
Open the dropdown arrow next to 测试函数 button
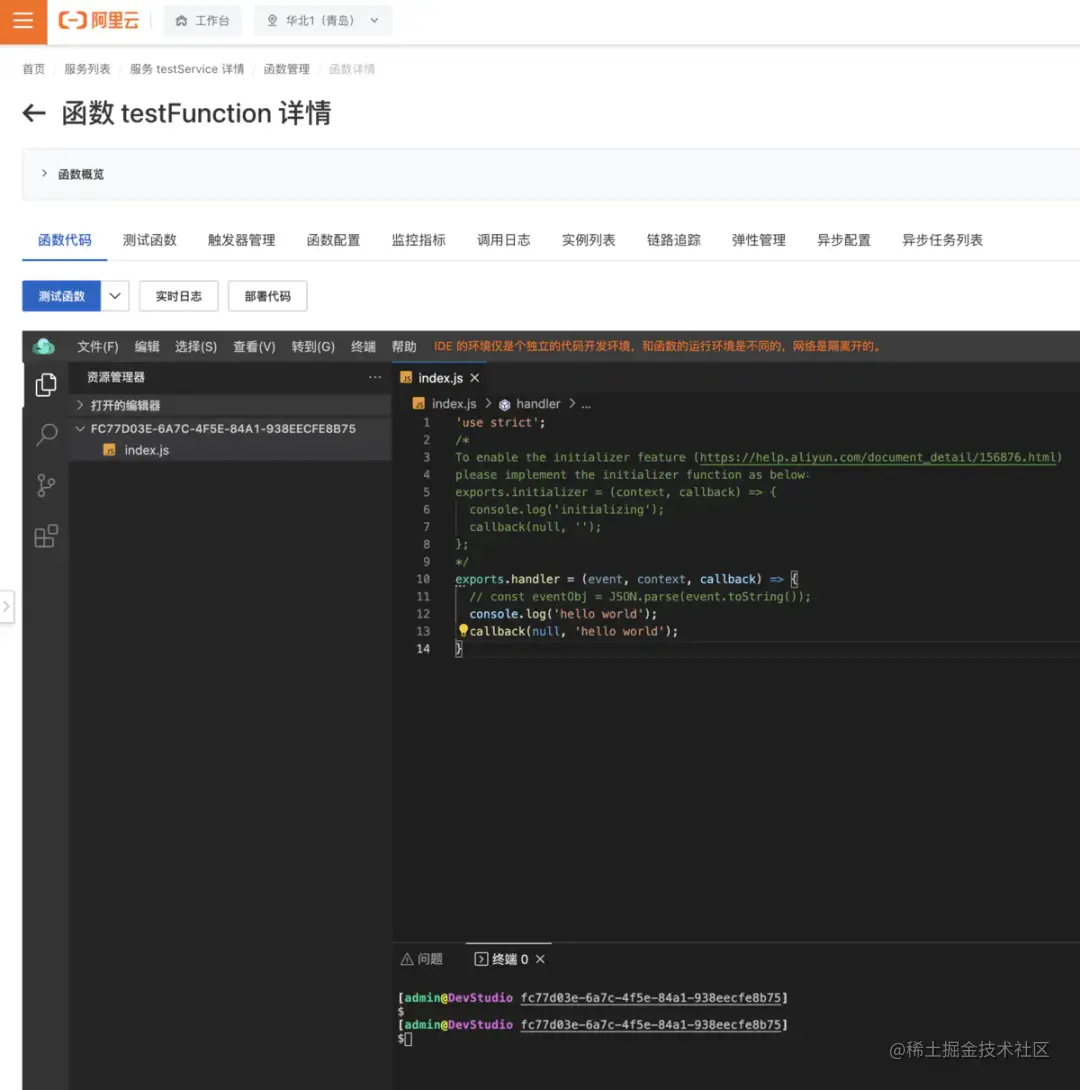[115, 296]
